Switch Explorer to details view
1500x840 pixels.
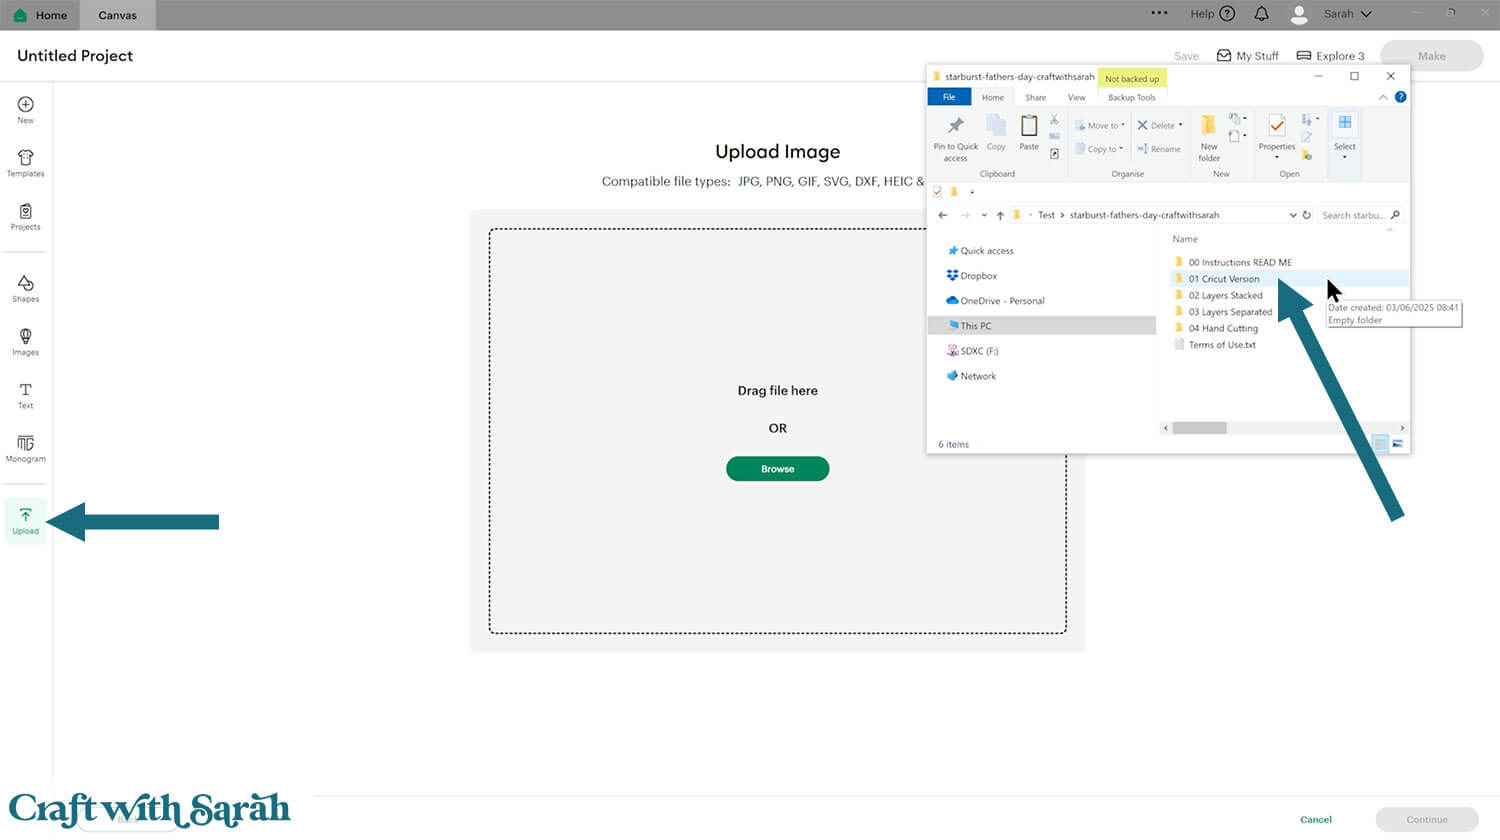click(x=1380, y=443)
